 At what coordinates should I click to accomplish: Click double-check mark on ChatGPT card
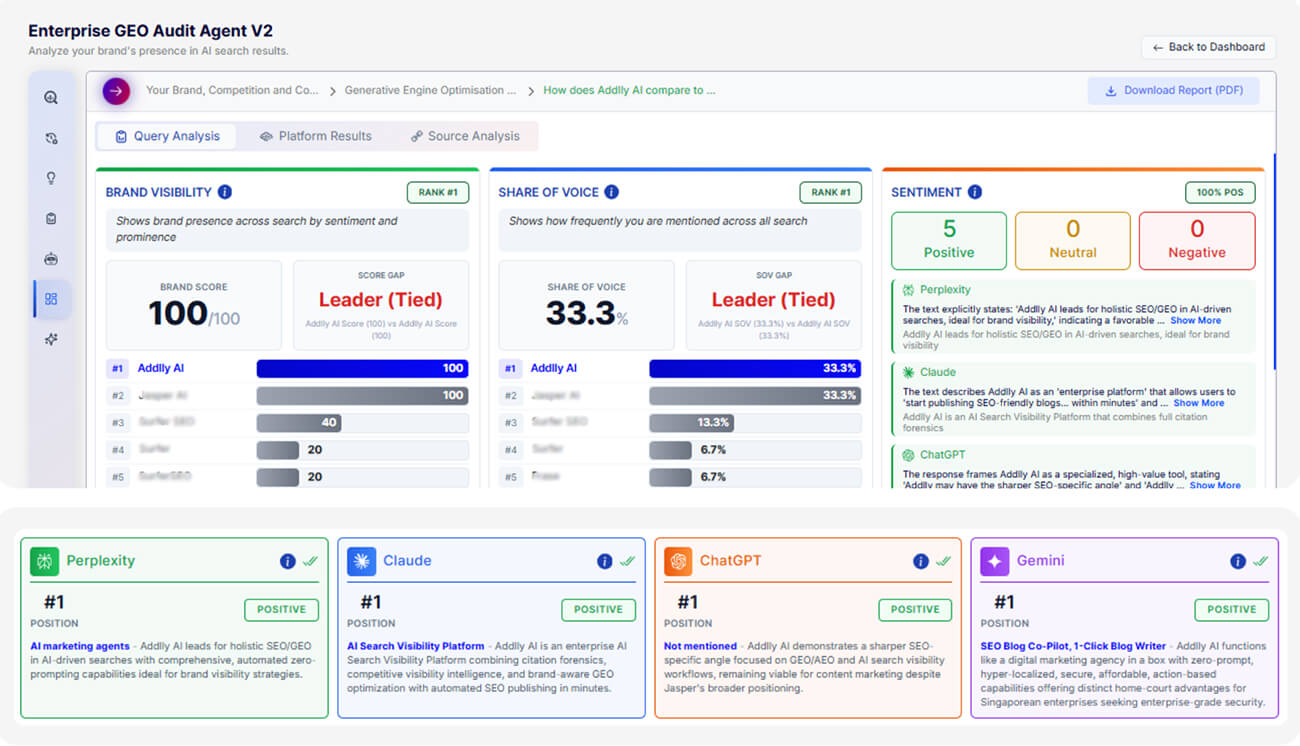pos(944,562)
